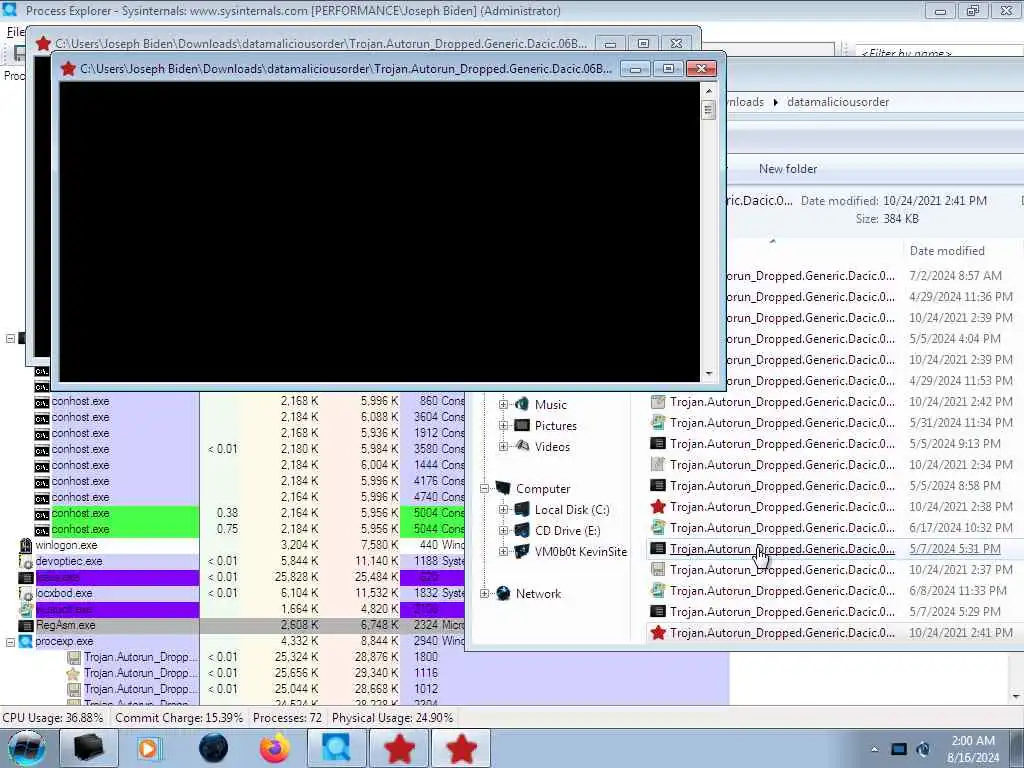Open breadcrumb arrow before datamaliciousorder

pyautogui.click(x=775, y=102)
